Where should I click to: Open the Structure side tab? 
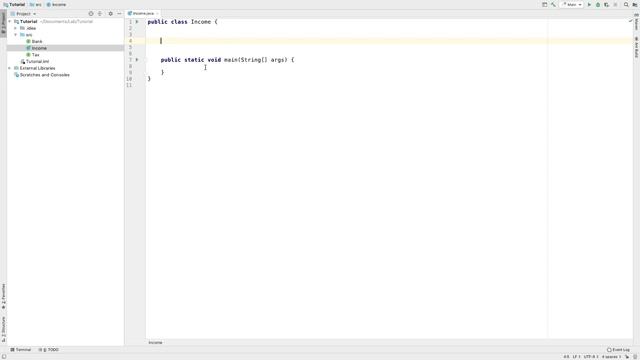click(3, 329)
